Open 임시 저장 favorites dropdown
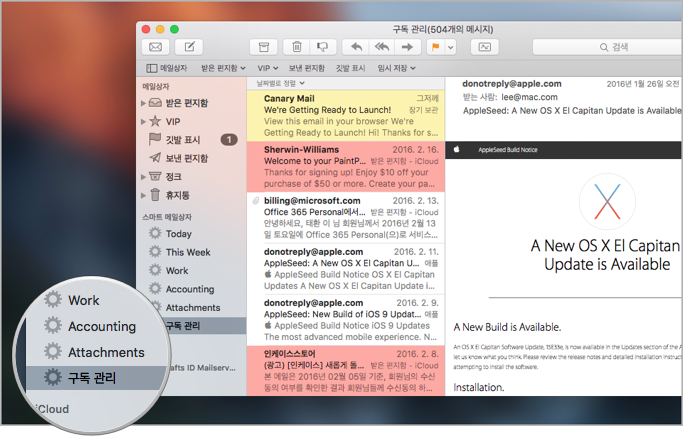The height and width of the screenshot is (436, 683). click(396, 68)
